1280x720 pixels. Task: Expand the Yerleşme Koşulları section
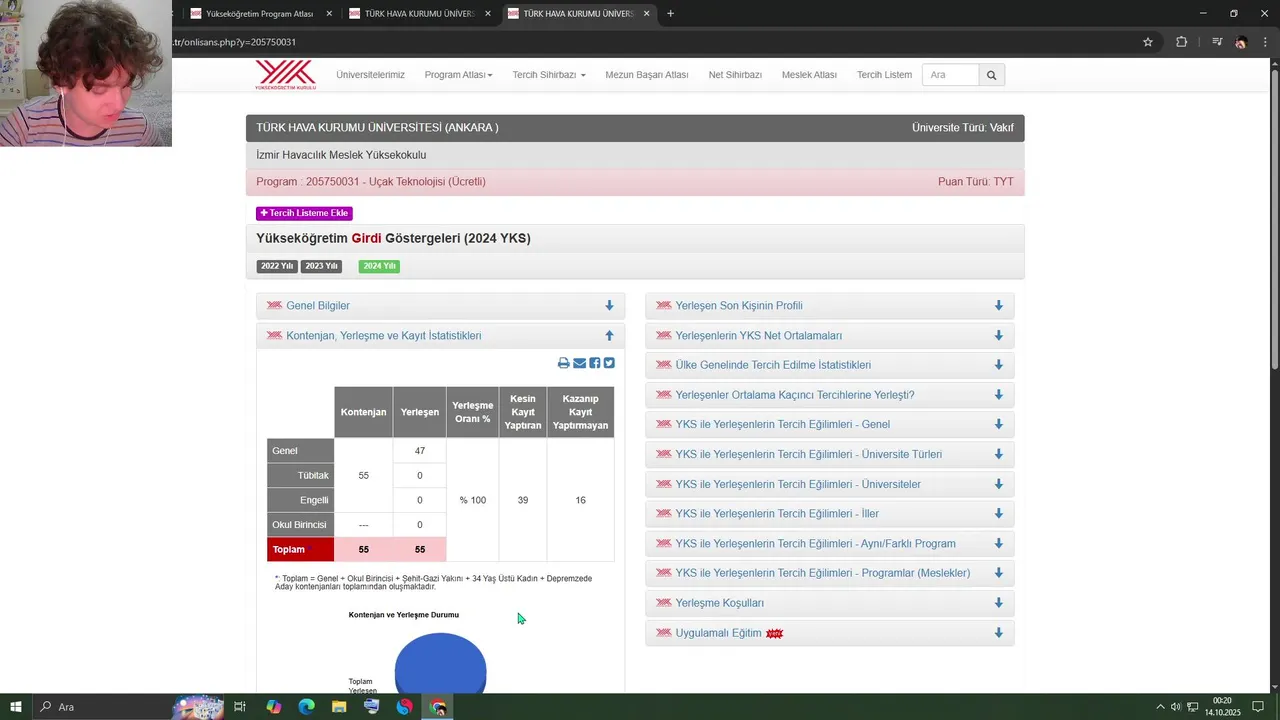[x=829, y=603]
